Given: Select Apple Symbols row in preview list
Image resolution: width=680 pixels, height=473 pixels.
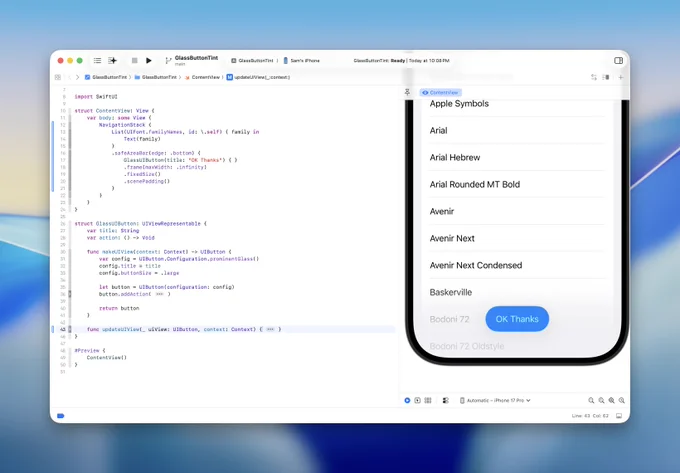Looking at the screenshot, I should (517, 104).
